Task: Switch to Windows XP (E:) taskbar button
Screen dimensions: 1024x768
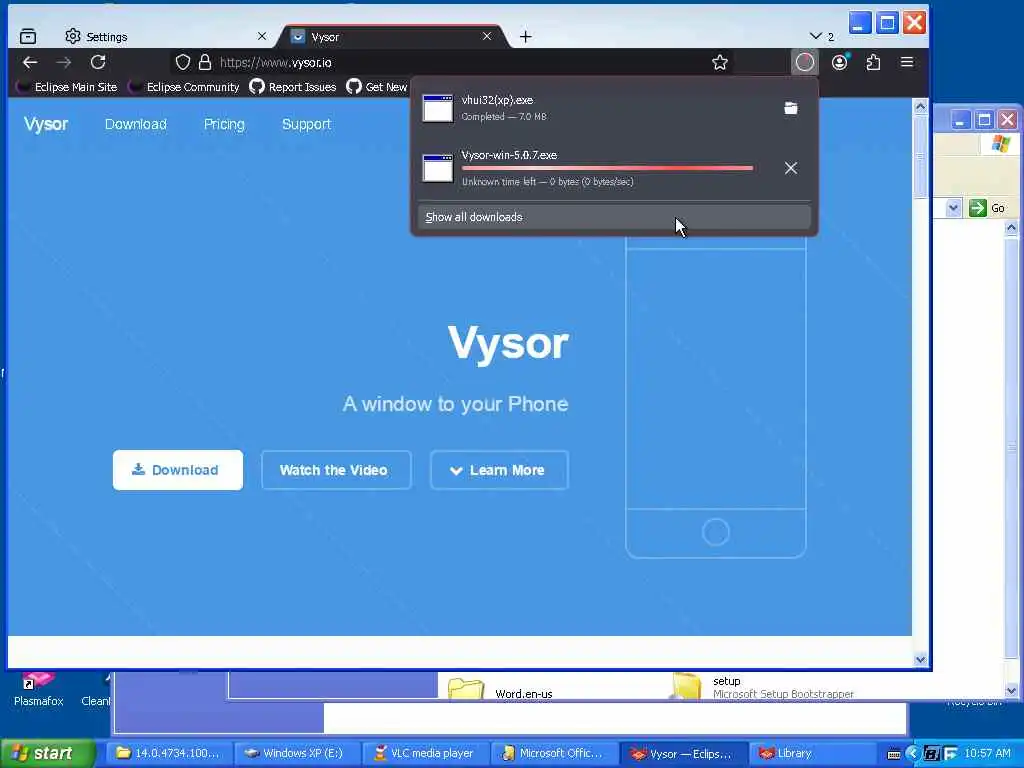Action: click(x=296, y=753)
